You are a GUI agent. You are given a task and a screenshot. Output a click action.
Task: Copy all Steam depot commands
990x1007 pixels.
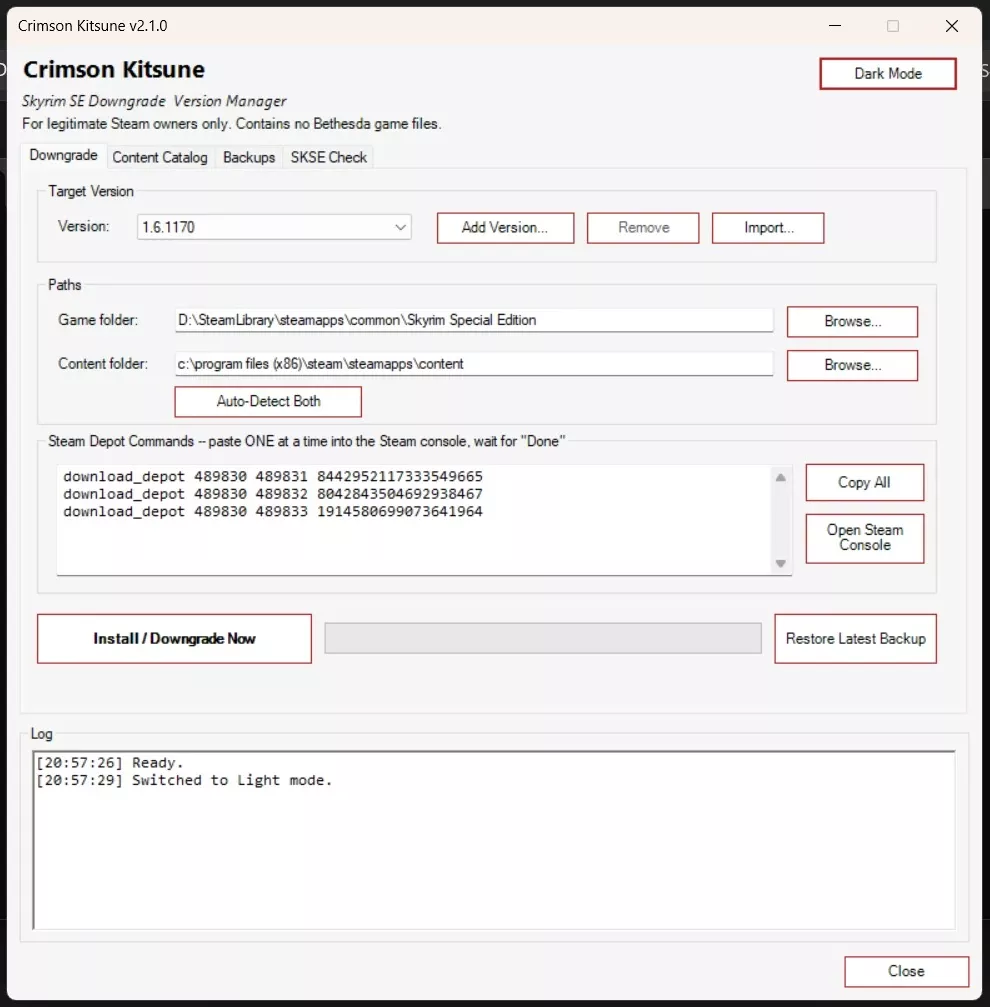[864, 482]
